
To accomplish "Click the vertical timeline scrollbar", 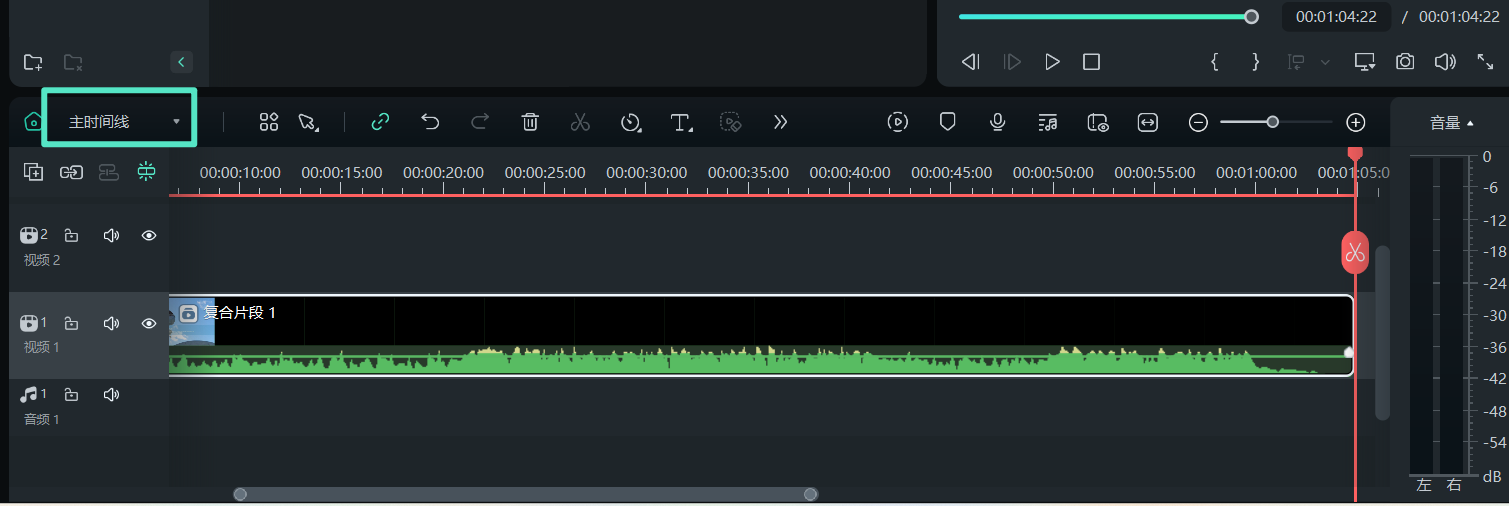I will pyautogui.click(x=1383, y=332).
